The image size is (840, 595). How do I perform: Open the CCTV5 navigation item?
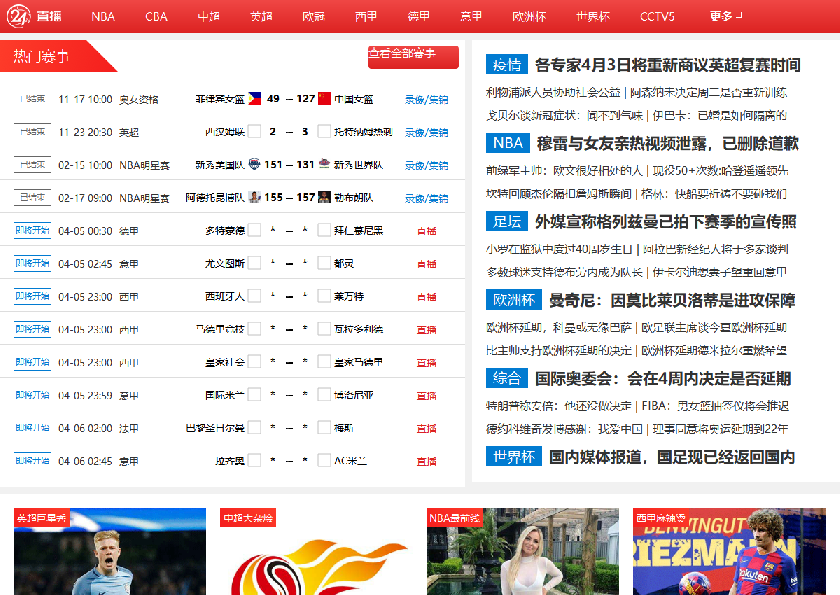tap(657, 17)
